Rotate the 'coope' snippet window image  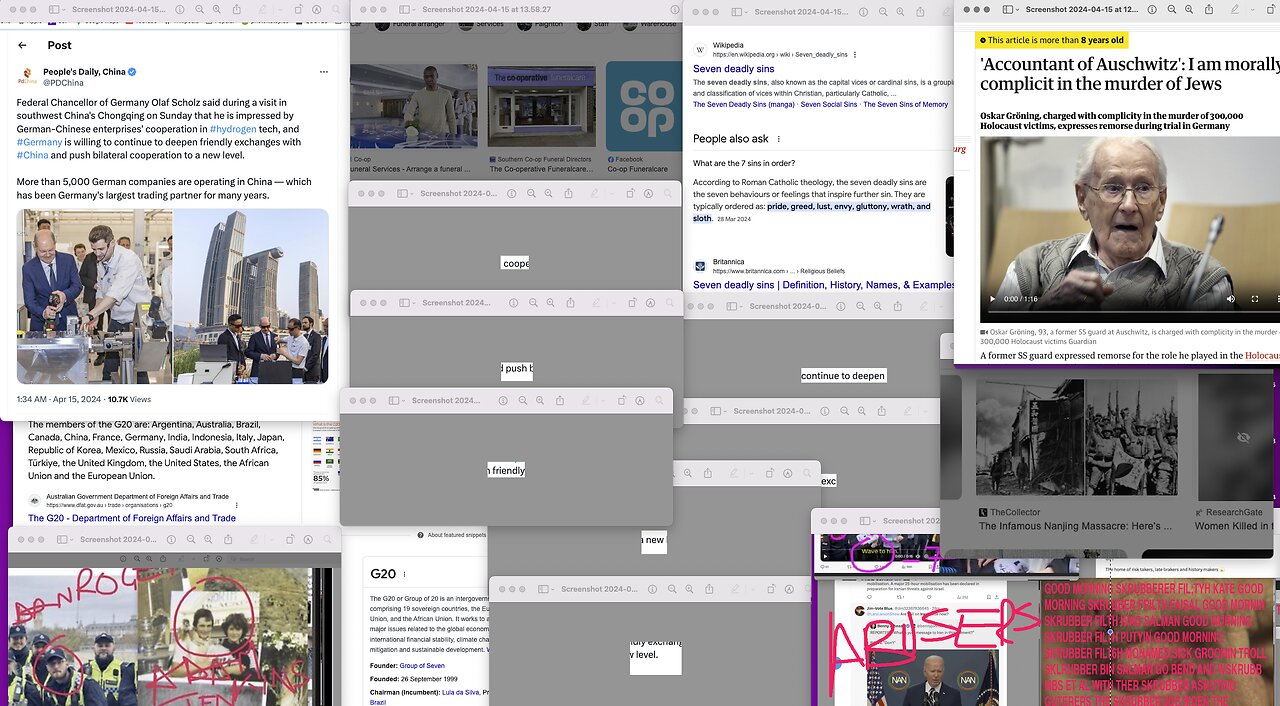[631, 193]
